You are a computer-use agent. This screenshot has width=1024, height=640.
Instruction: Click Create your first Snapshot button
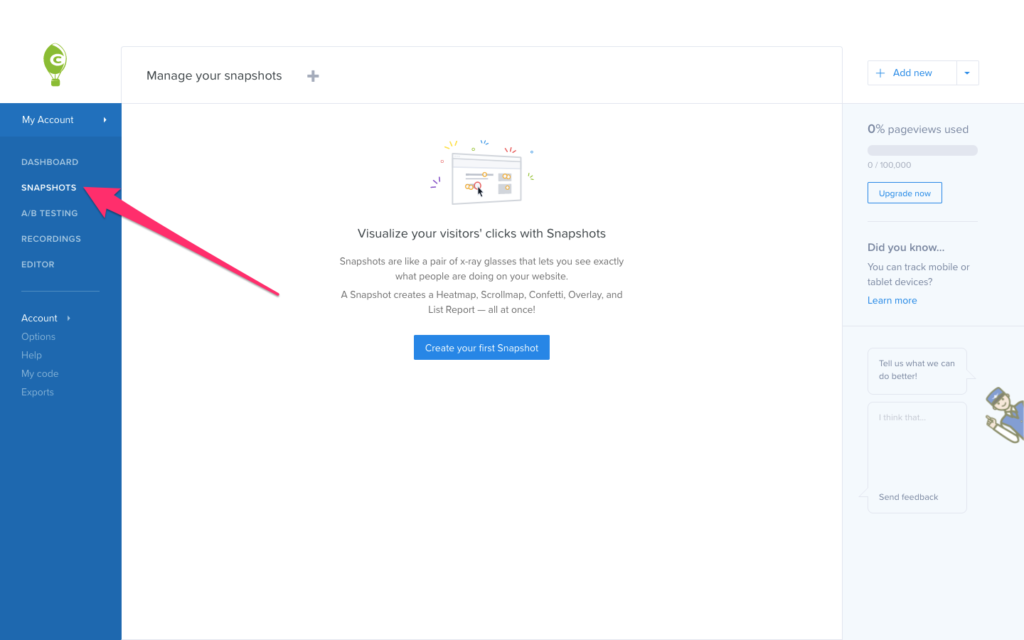481,348
